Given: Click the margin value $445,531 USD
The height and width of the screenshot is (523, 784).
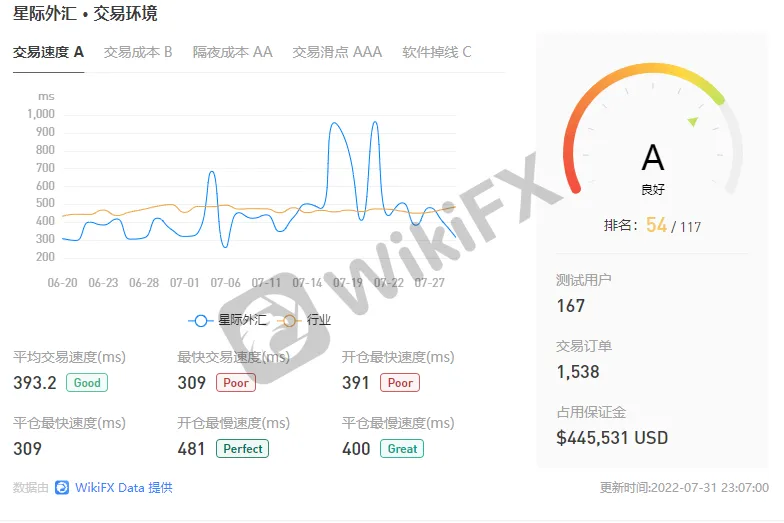Looking at the screenshot, I should pyautogui.click(x=612, y=438).
